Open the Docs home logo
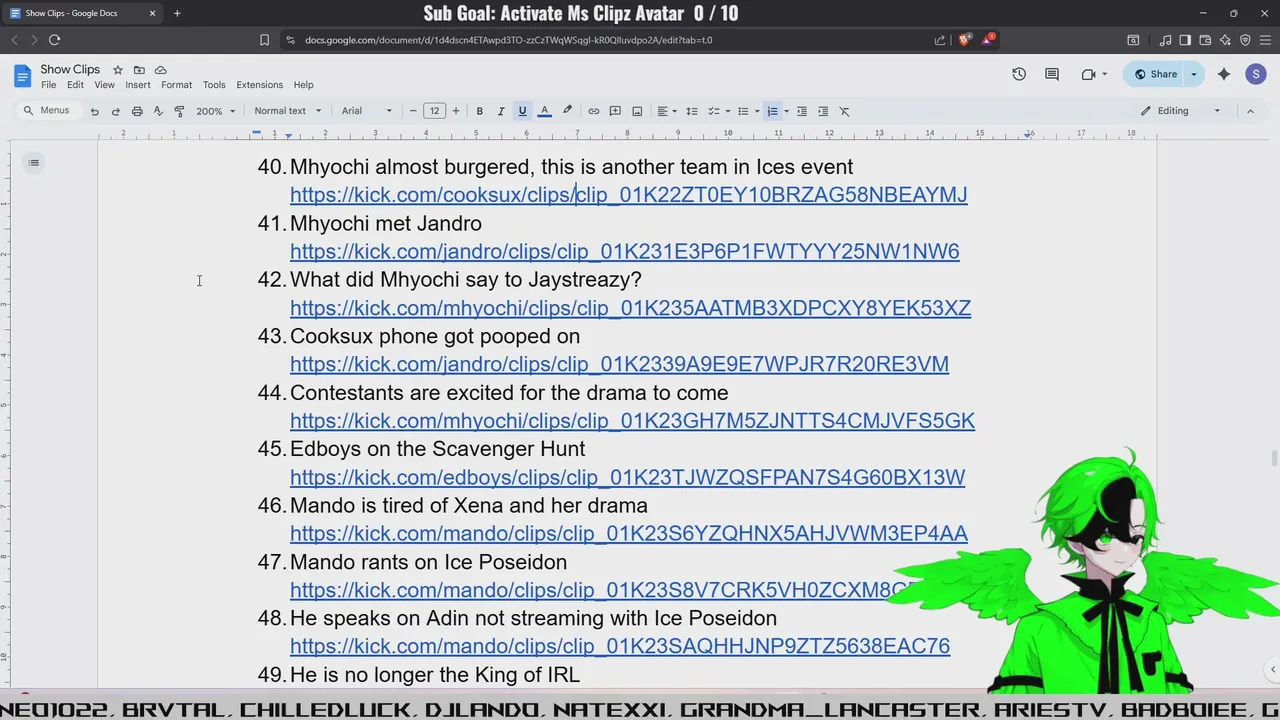This screenshot has height=720, width=1280. [x=22, y=76]
